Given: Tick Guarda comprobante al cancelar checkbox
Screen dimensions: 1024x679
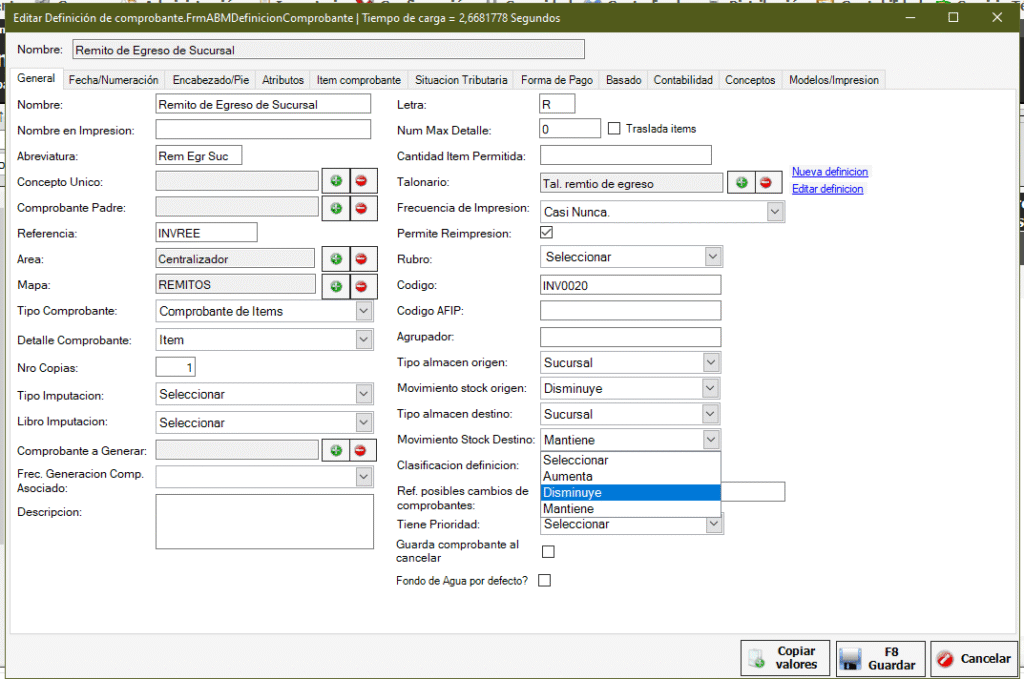Looking at the screenshot, I should pos(548,551).
